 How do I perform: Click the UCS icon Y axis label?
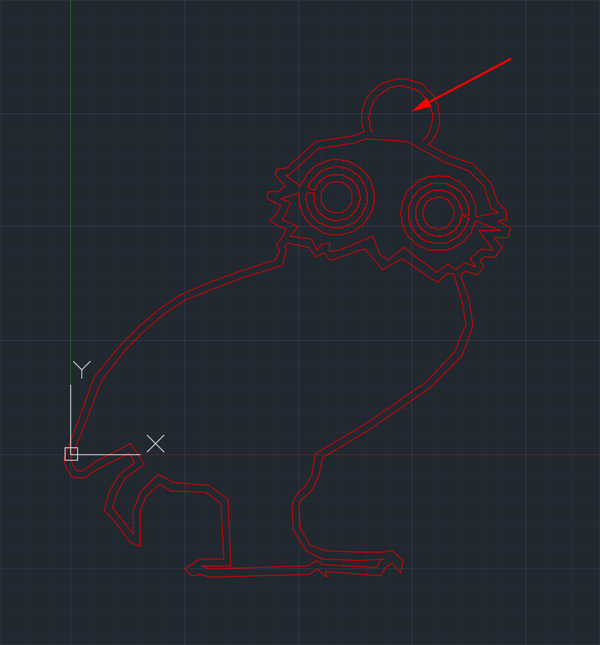point(81,369)
